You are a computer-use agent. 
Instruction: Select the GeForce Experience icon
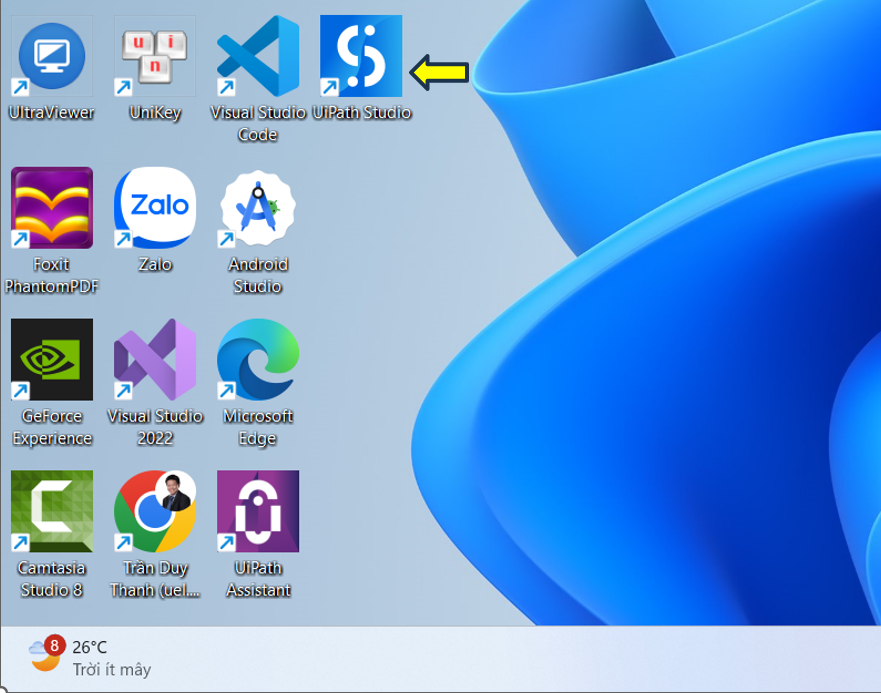pos(52,360)
